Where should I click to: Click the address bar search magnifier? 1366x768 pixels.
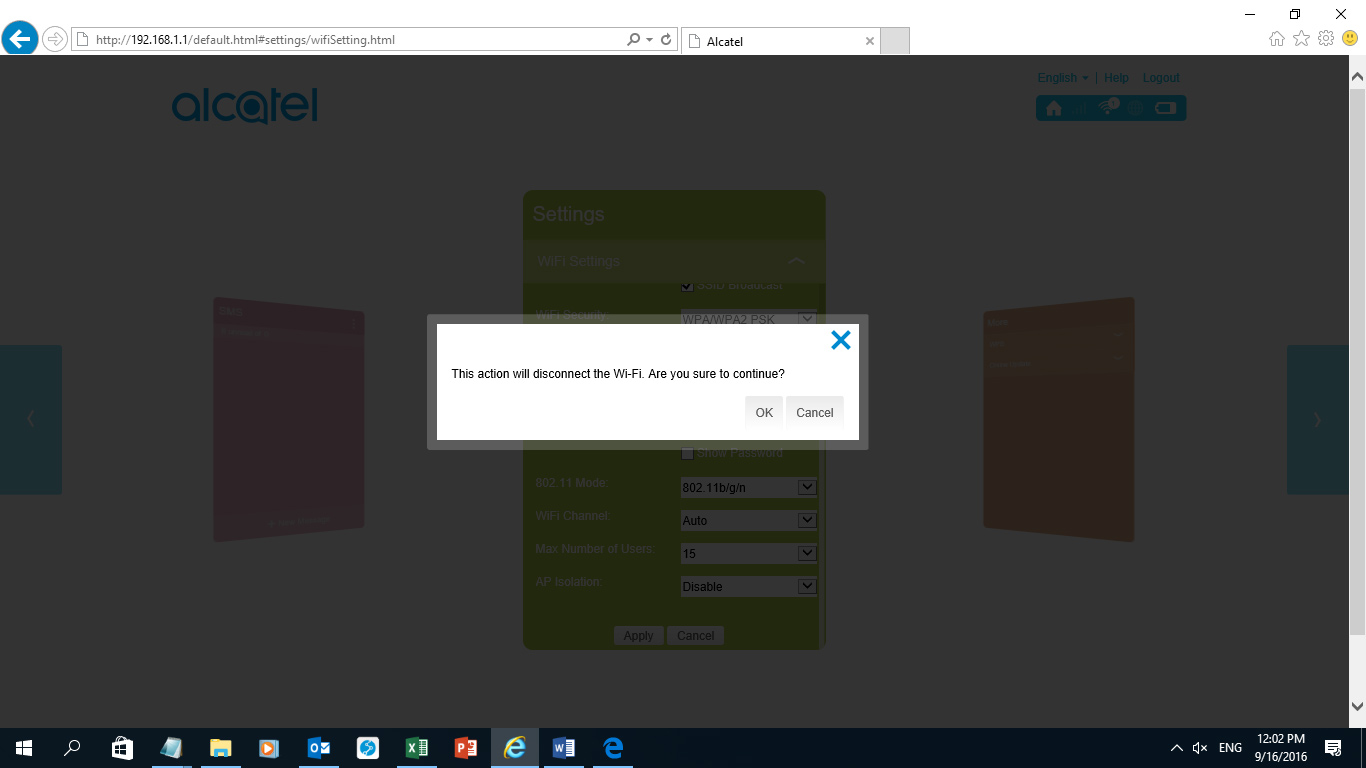[633, 40]
